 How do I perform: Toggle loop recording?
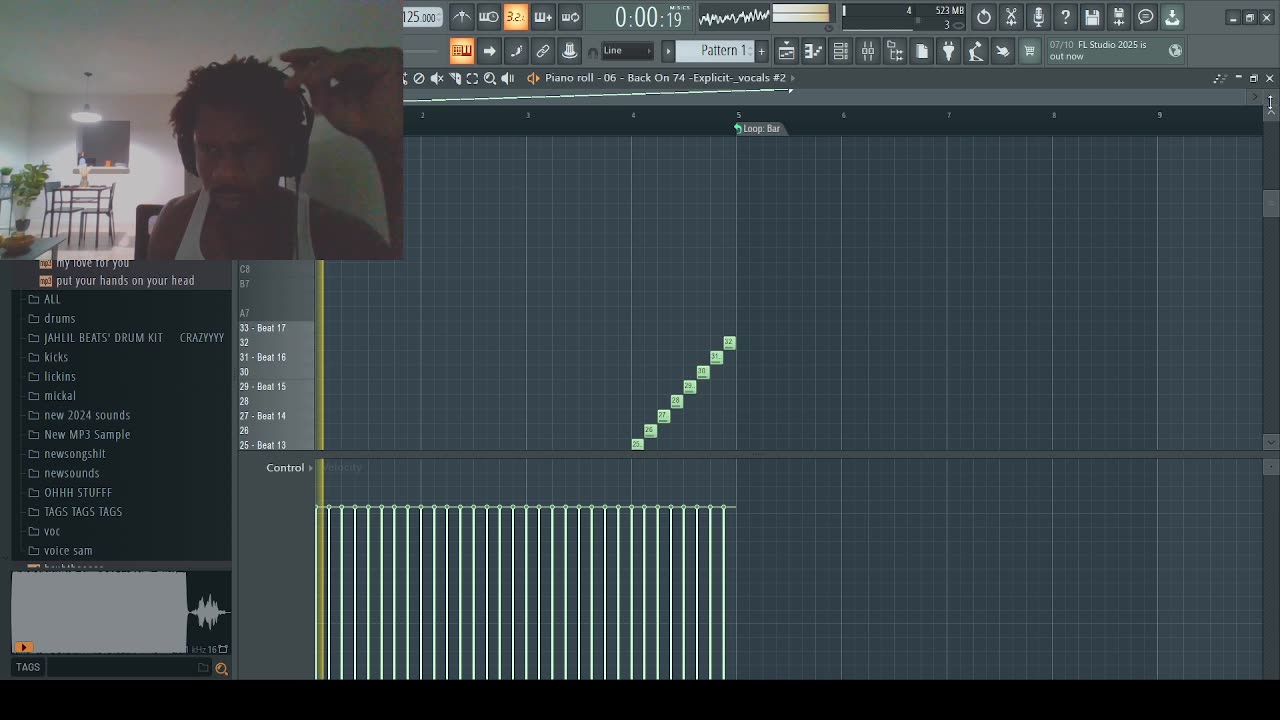tap(570, 17)
